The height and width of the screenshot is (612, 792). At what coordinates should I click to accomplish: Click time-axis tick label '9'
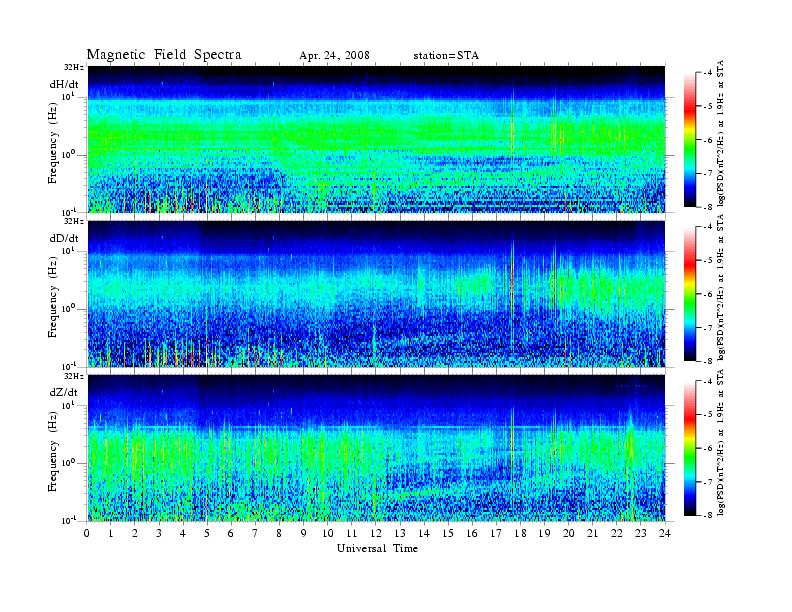click(303, 533)
